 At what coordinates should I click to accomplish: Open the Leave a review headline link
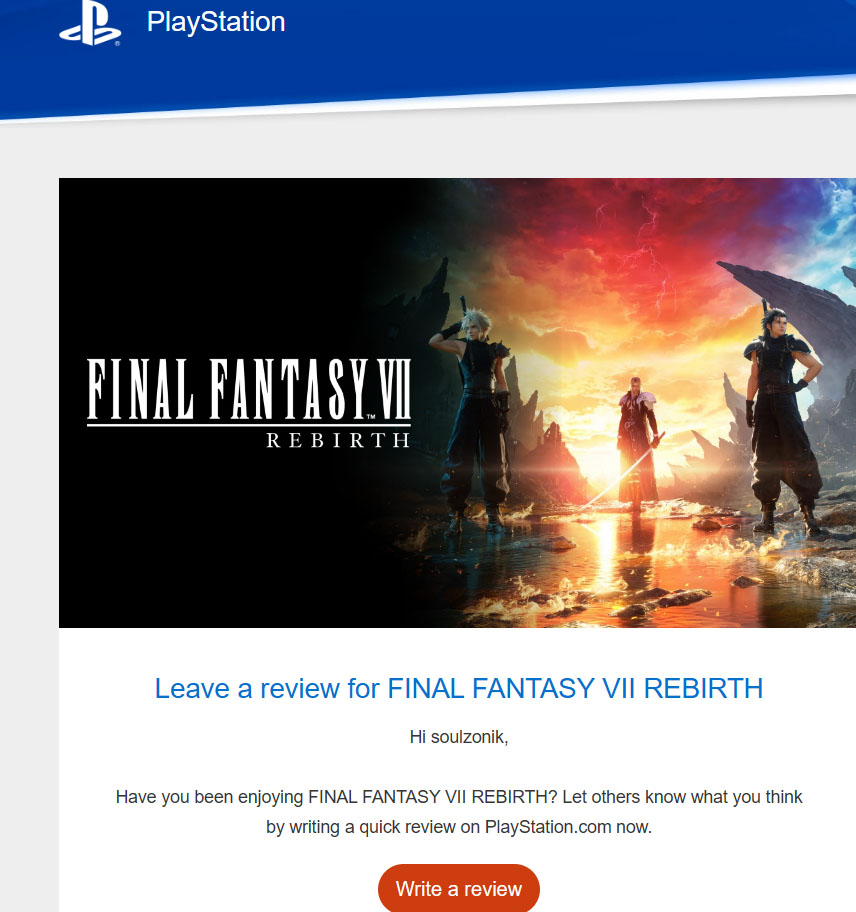(x=459, y=689)
